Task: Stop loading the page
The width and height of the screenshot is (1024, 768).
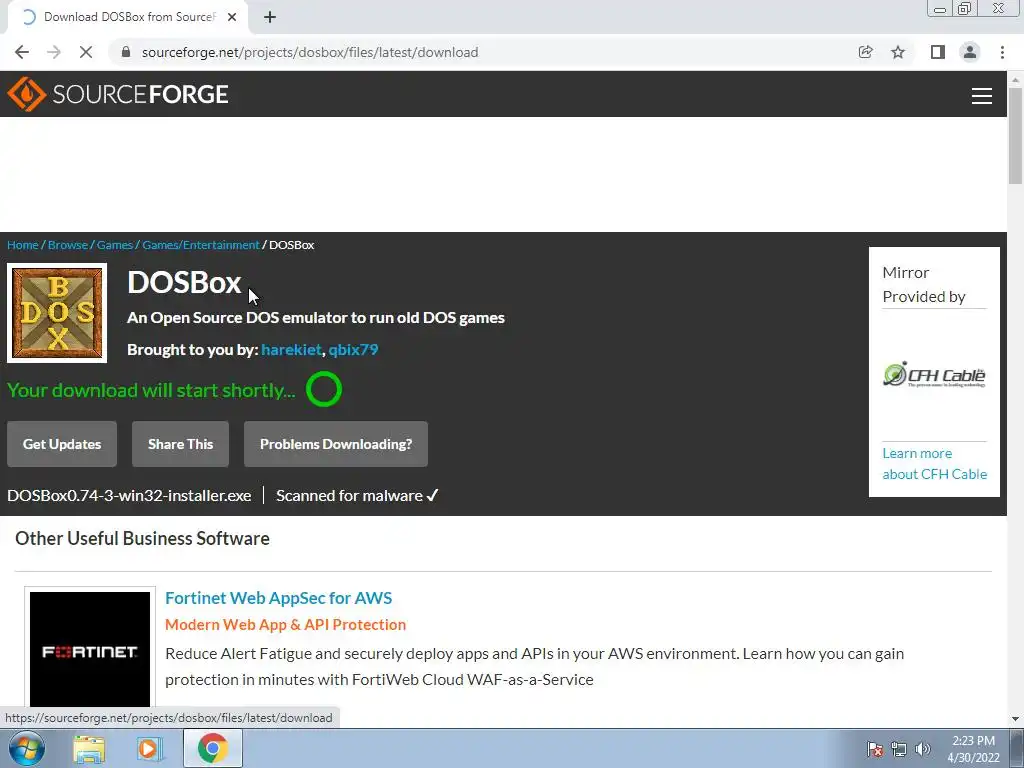Action: click(x=86, y=52)
